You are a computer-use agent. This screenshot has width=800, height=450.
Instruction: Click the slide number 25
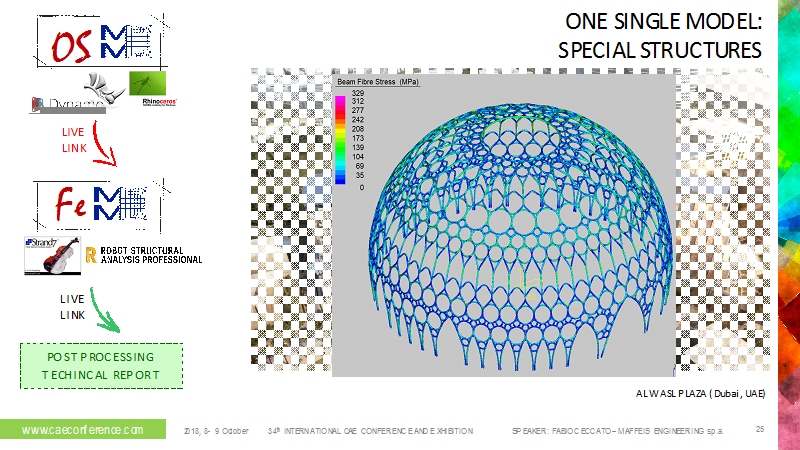(760, 429)
